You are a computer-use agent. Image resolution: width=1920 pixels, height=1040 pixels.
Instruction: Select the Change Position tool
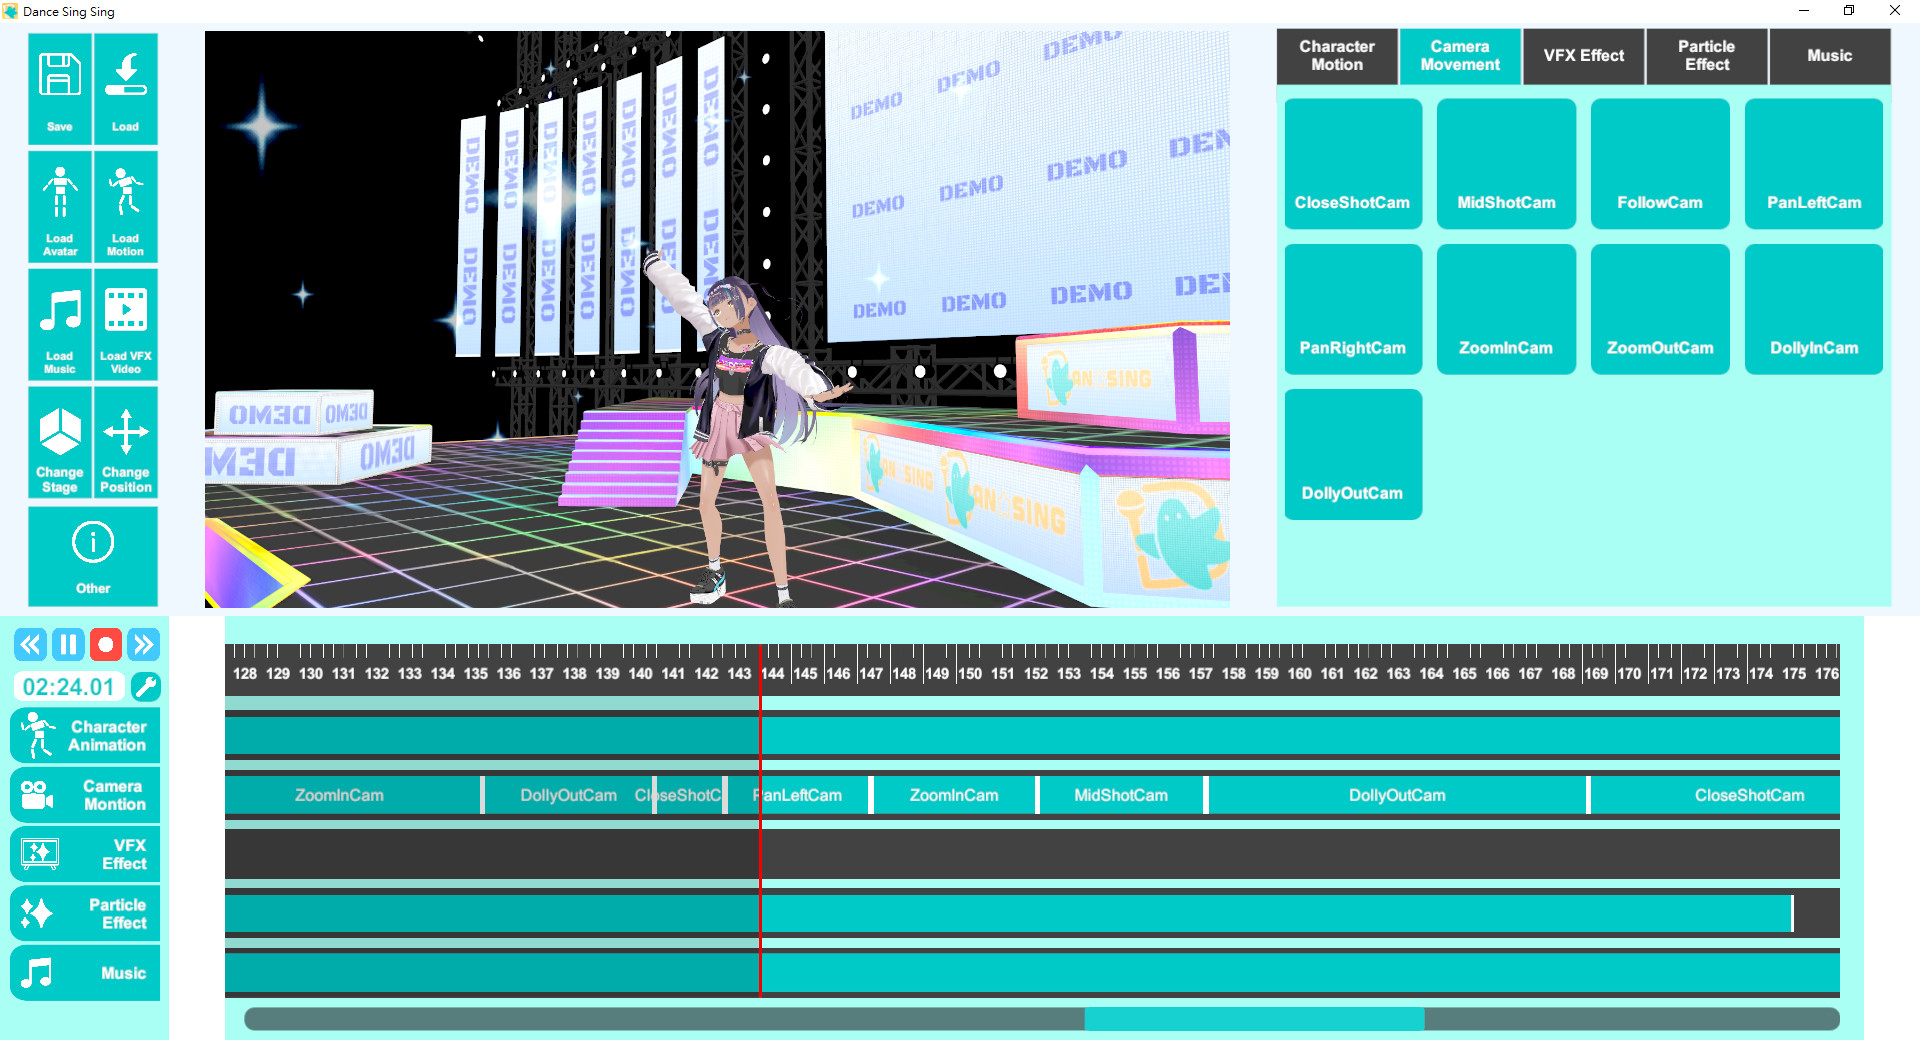tap(125, 442)
